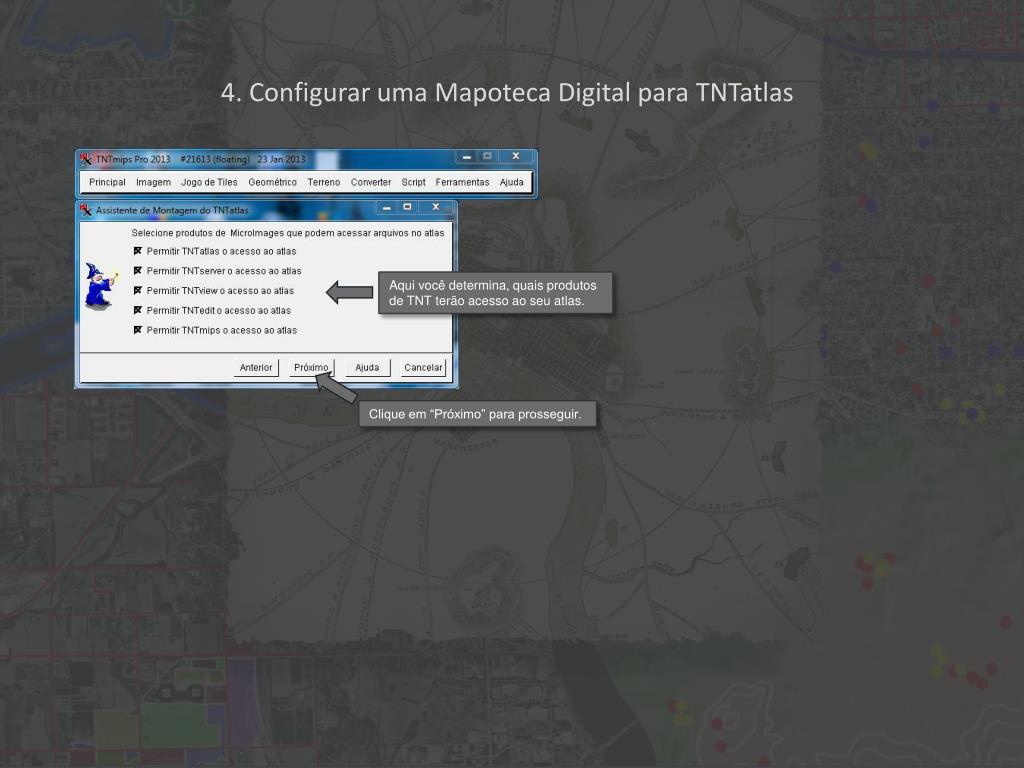The image size is (1024, 768).
Task: Click the Anterior button
Action: [256, 368]
